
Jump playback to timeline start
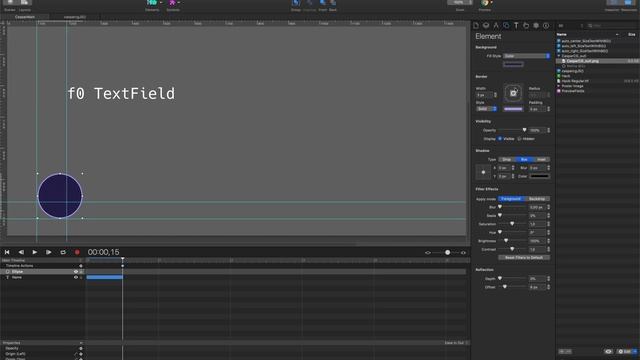coord(7,252)
